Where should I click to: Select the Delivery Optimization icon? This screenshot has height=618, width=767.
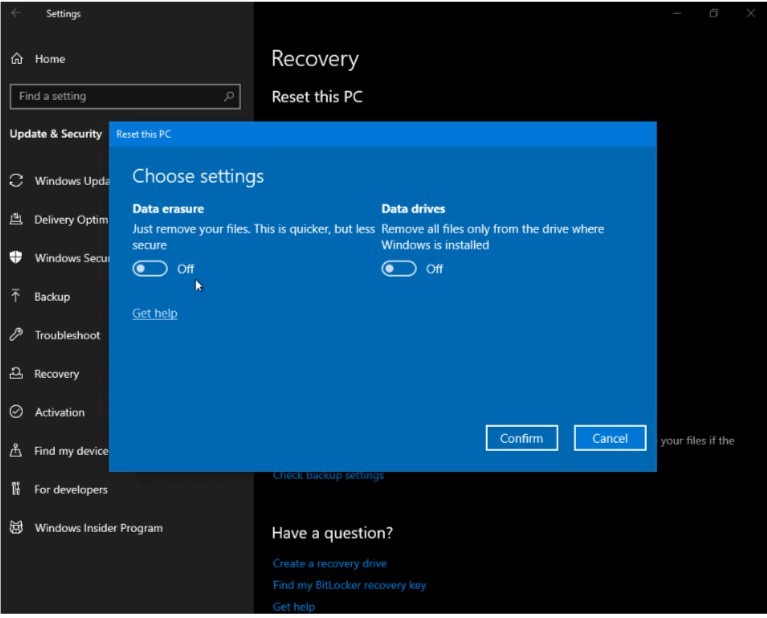16,220
